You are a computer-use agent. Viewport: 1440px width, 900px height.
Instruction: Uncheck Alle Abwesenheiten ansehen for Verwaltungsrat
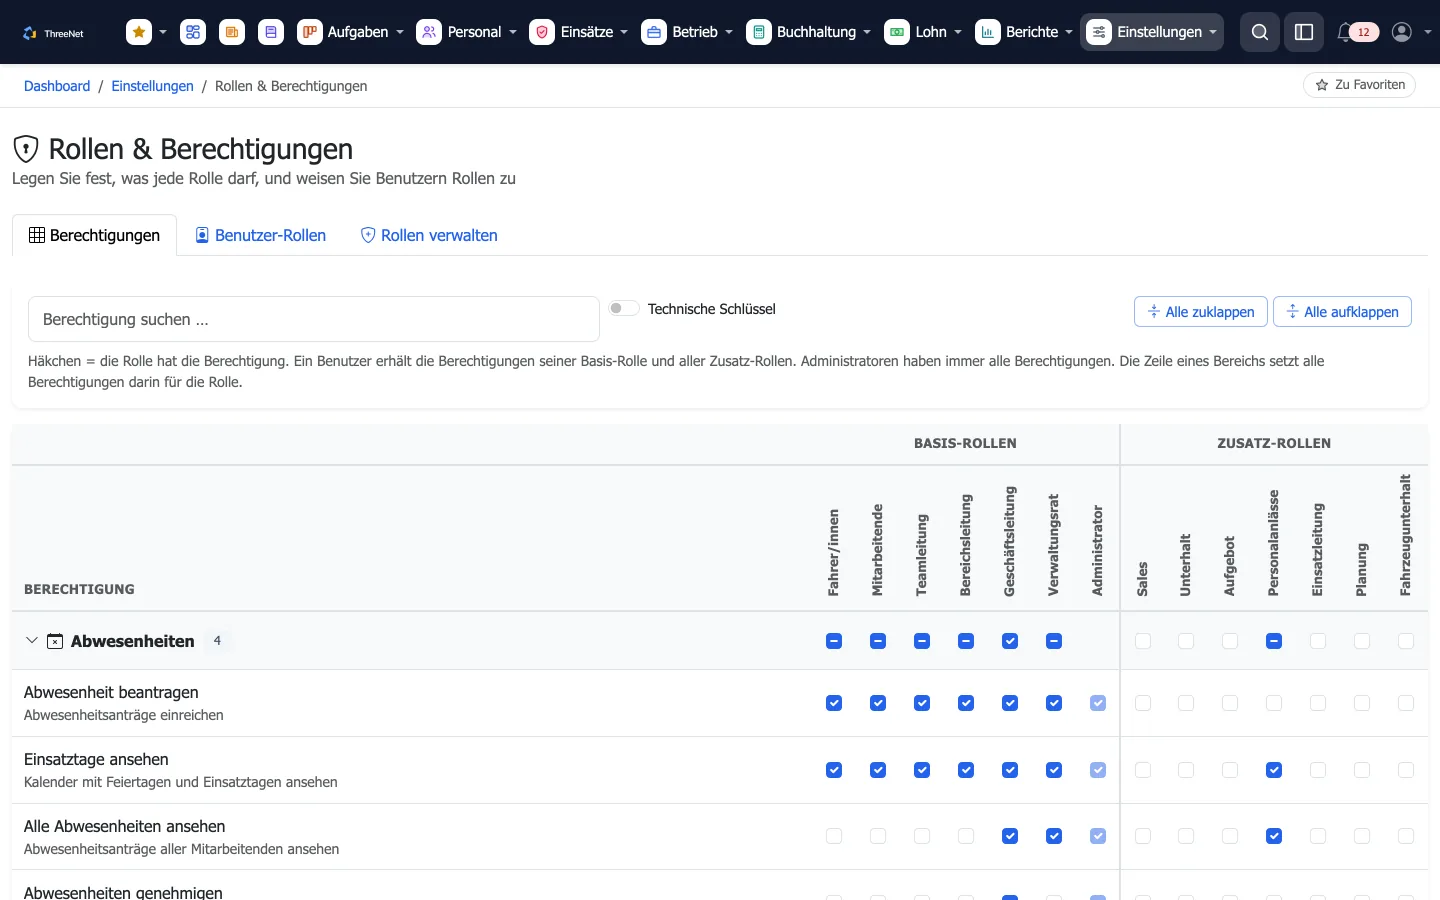pyautogui.click(x=1054, y=836)
